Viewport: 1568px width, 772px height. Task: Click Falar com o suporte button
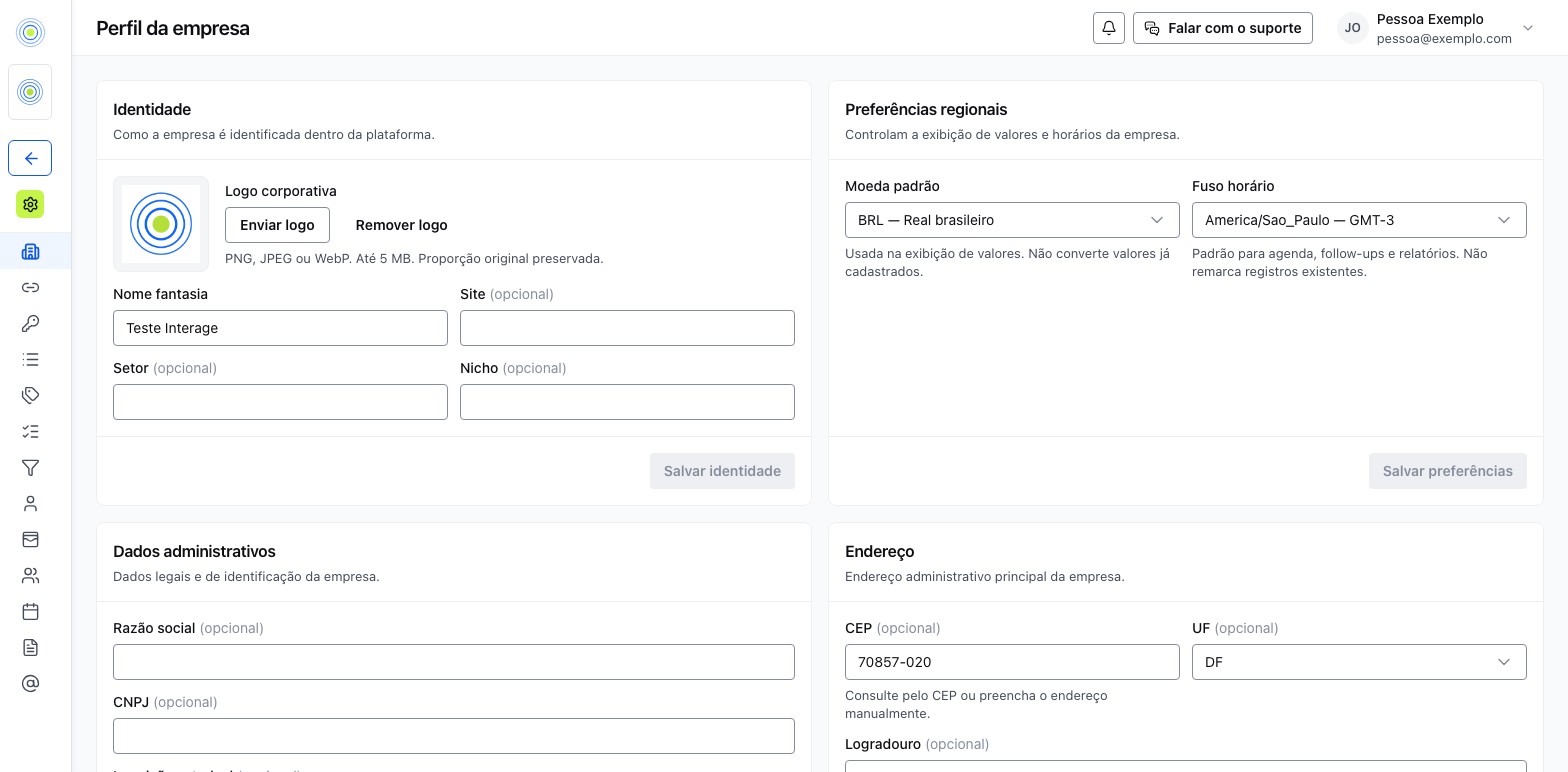(1223, 28)
